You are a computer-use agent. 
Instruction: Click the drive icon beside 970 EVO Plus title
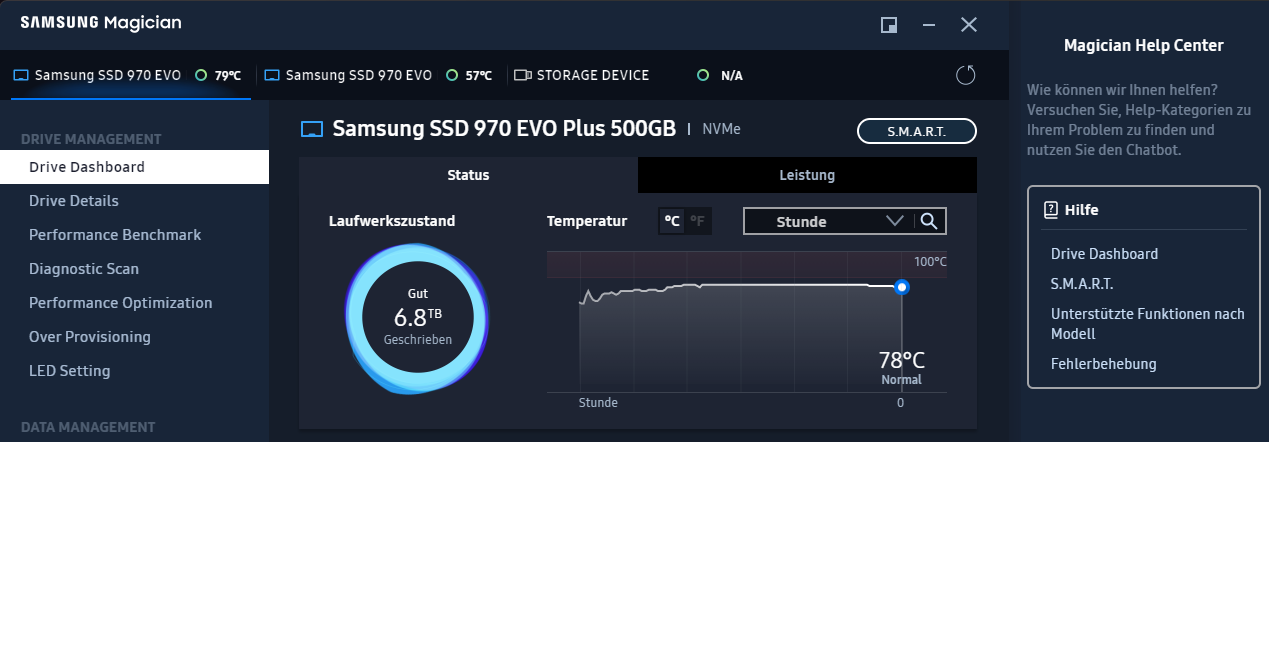click(312, 129)
